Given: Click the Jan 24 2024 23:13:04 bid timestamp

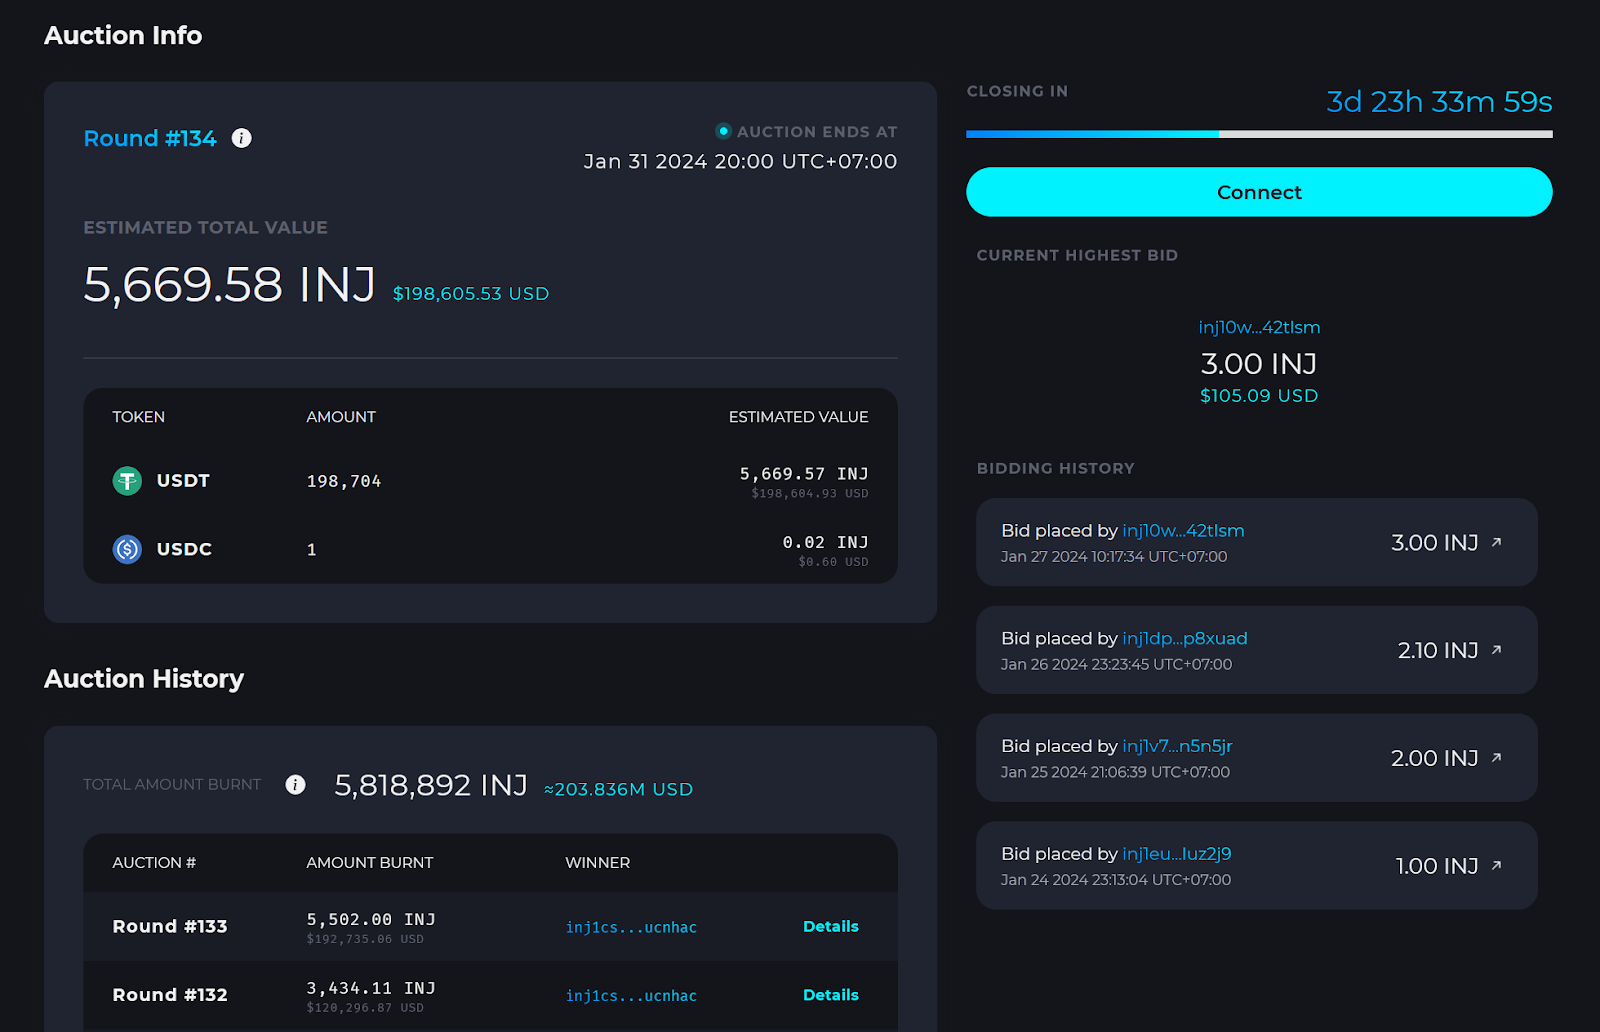Looking at the screenshot, I should (x=1116, y=881).
